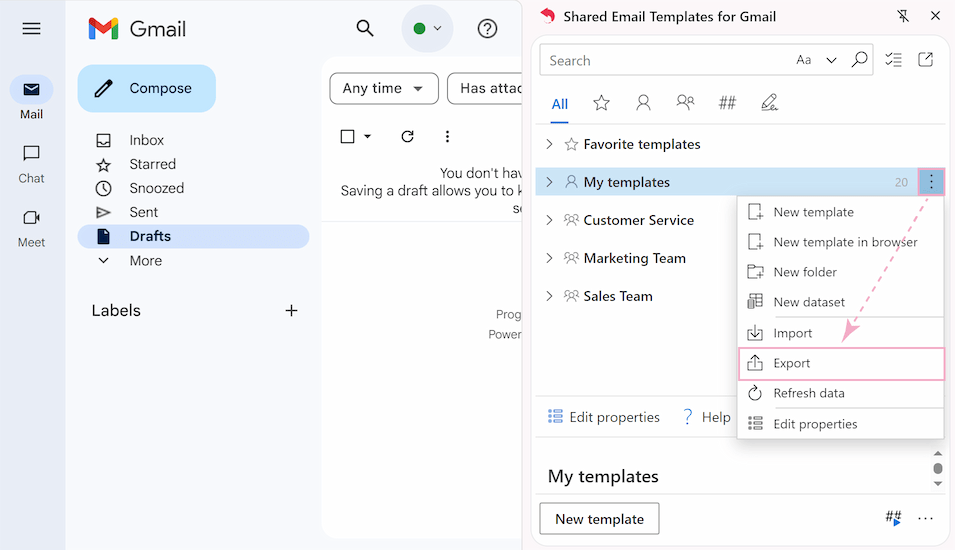Open the Inbox folder

click(x=193, y=140)
